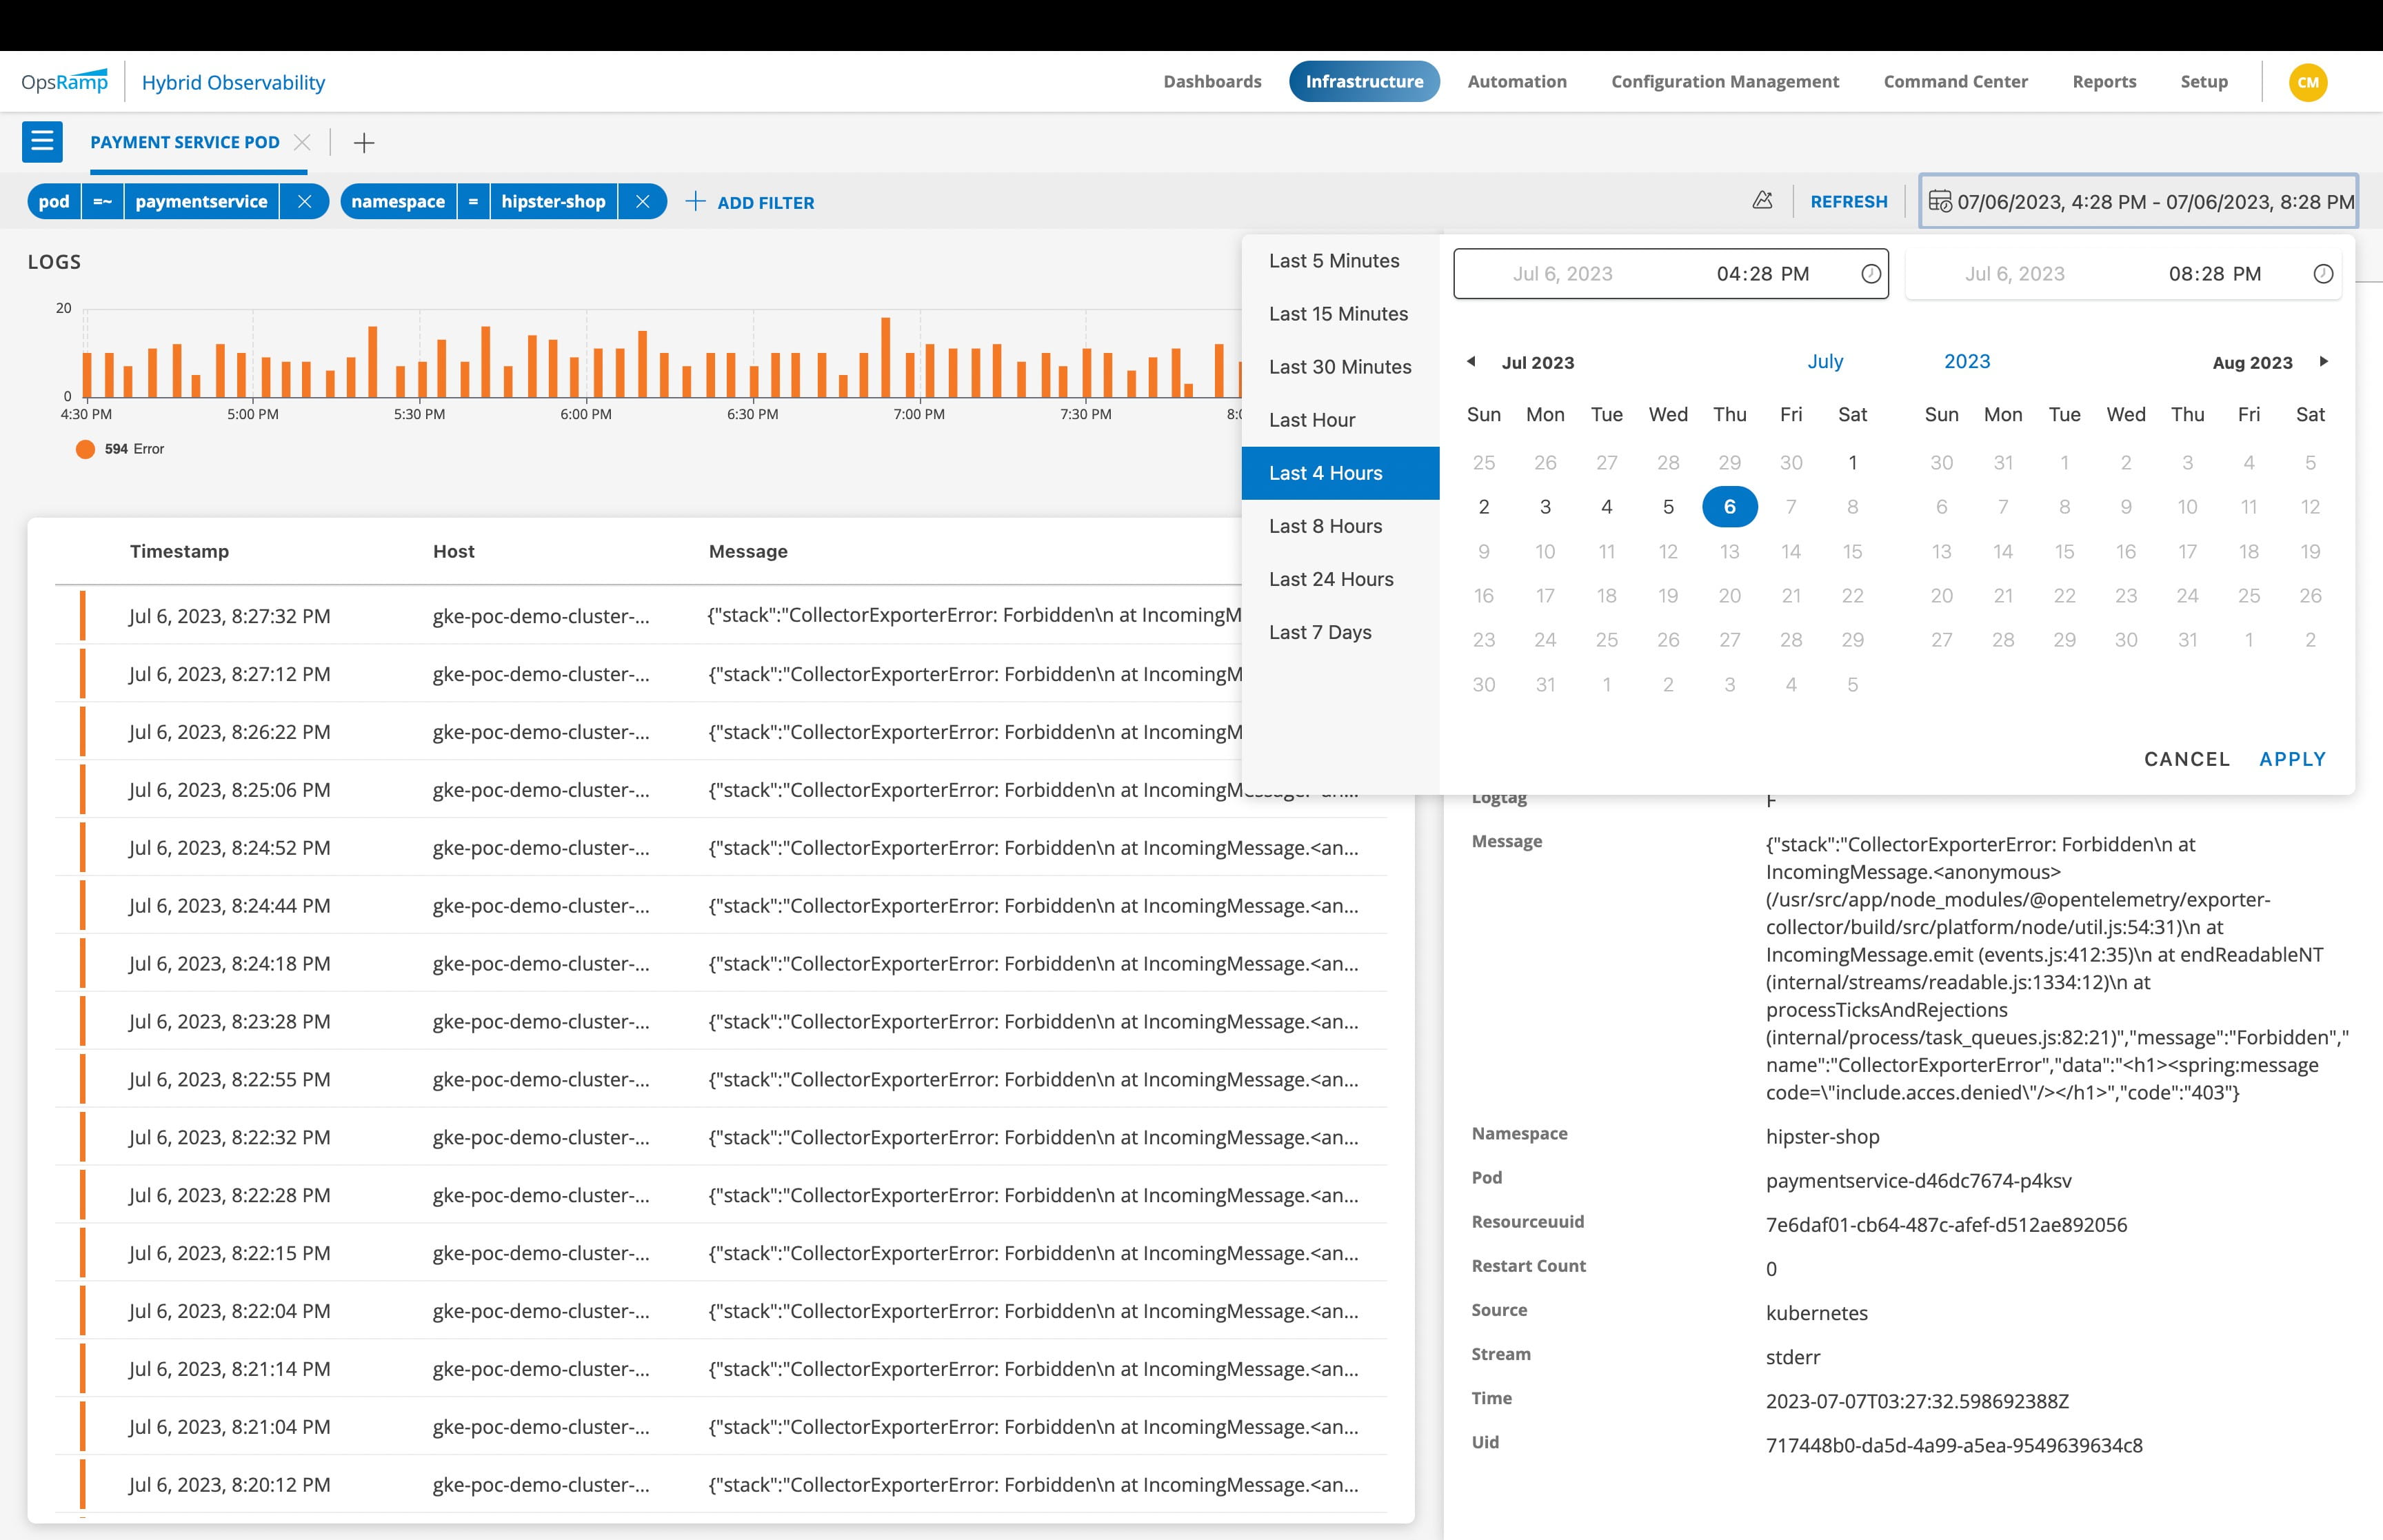Remove the paymentservice pod filter chip
The image size is (2383, 1540).
point(305,201)
